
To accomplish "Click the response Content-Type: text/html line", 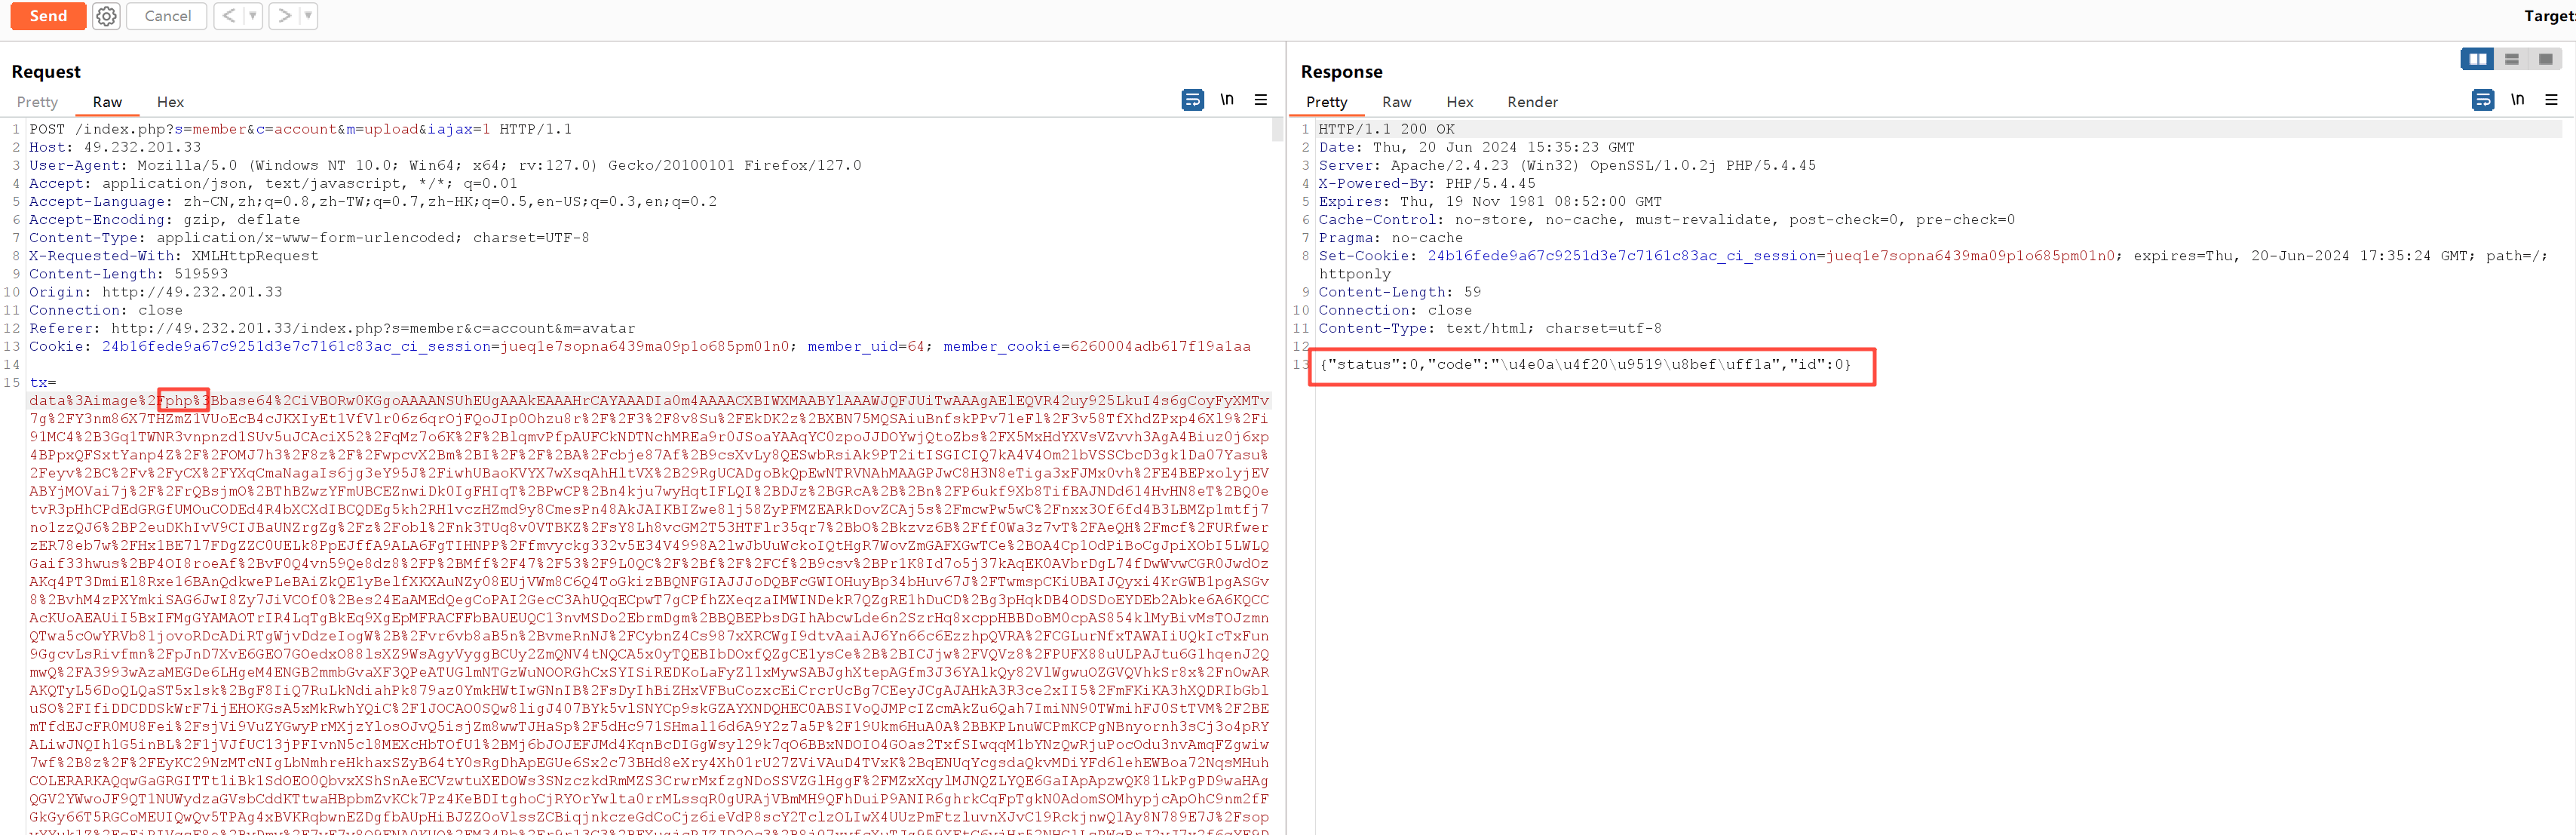I will (x=1490, y=328).
